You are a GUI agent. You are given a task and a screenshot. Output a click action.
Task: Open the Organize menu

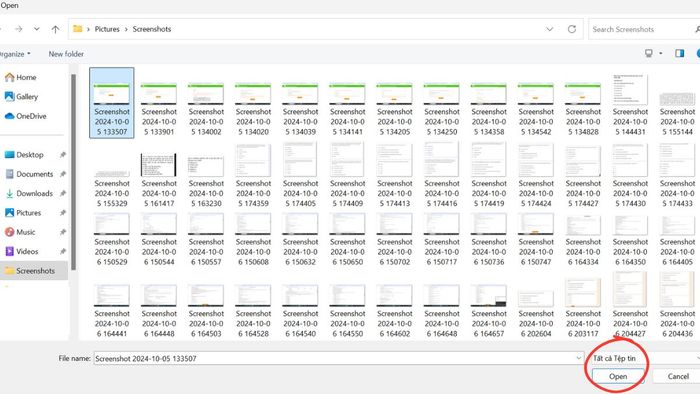coord(15,54)
